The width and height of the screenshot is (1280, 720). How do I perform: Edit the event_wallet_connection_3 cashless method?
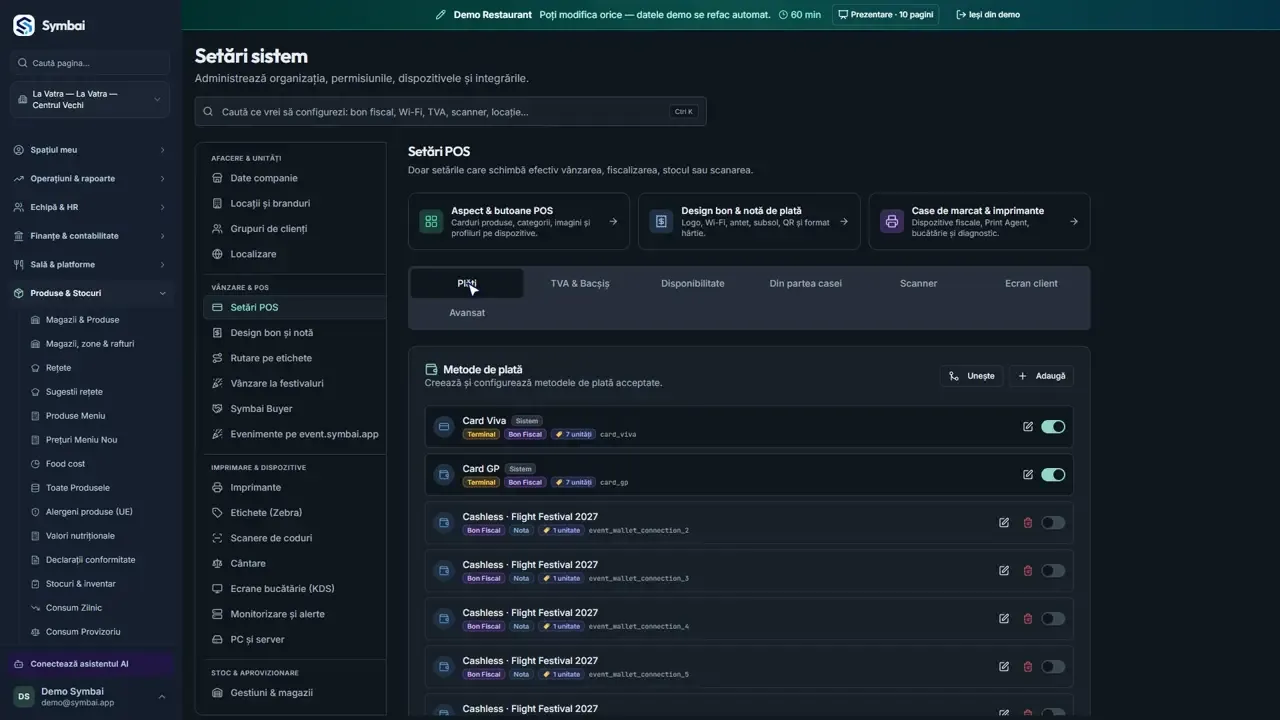[1004, 571]
